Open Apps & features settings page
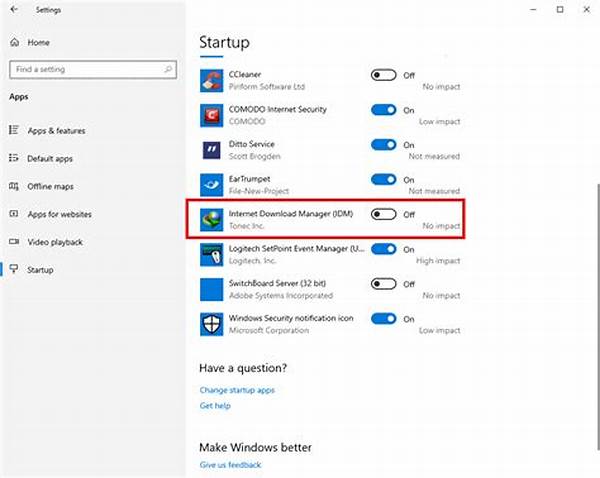The image size is (600, 478). (x=57, y=130)
